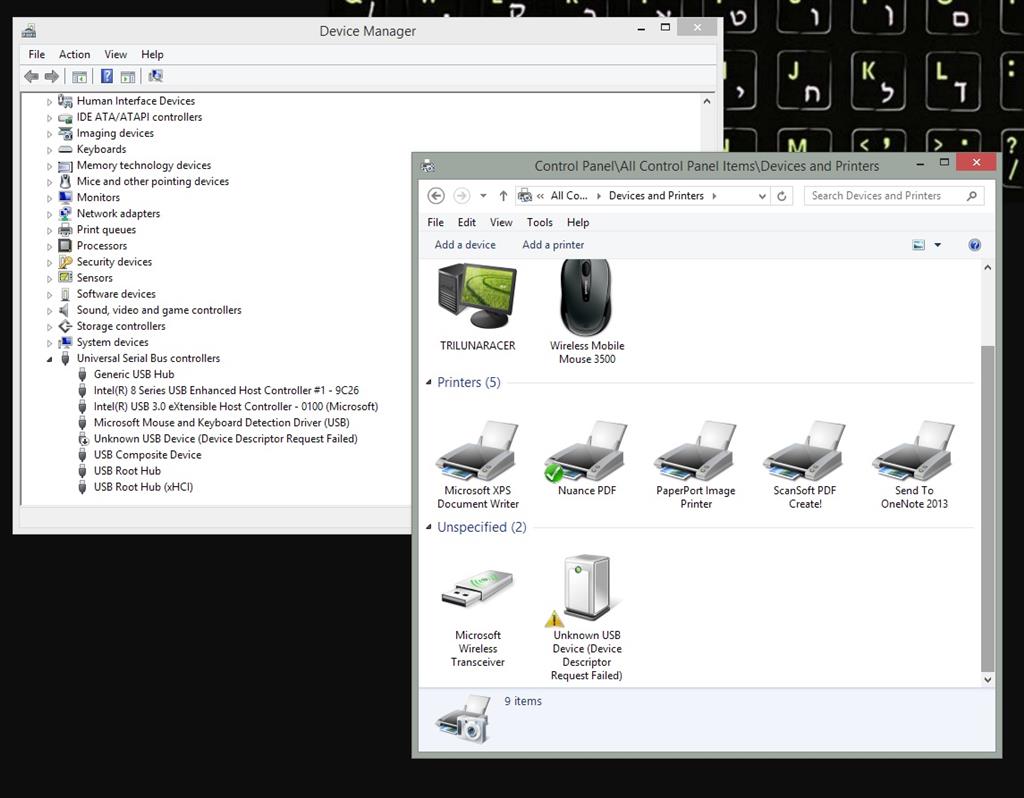Click the Devices and Printers breadcrumb

(656, 196)
